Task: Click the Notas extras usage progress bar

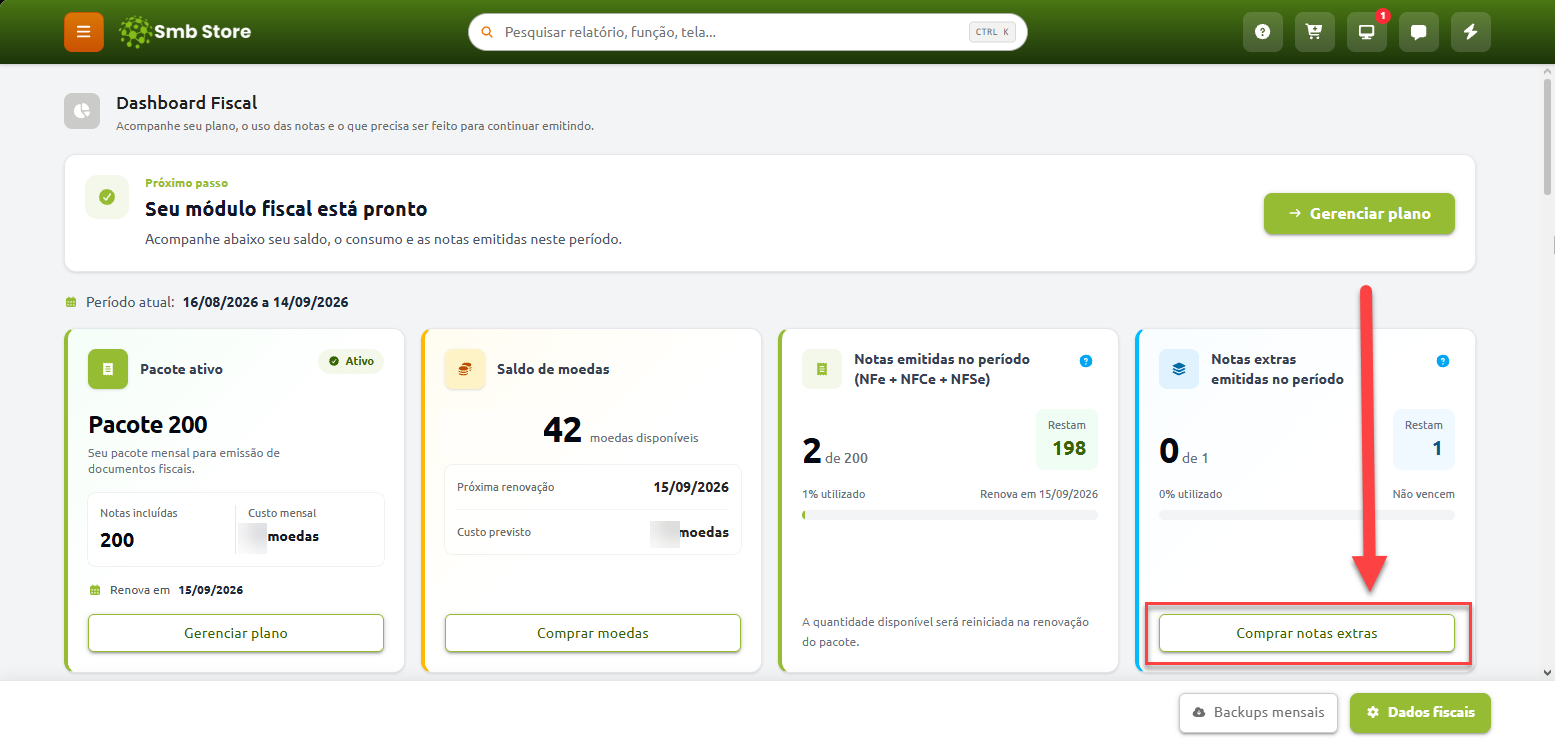Action: (x=1307, y=515)
